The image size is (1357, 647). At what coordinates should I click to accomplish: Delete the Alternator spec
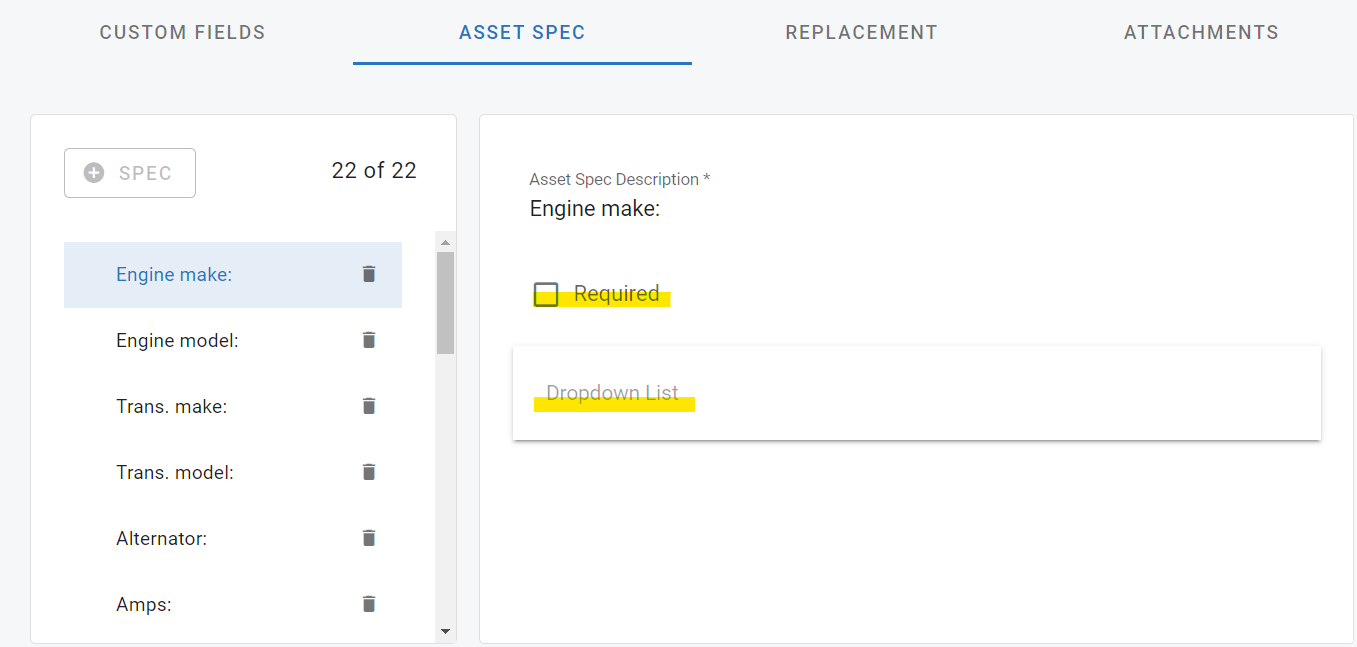pos(369,538)
